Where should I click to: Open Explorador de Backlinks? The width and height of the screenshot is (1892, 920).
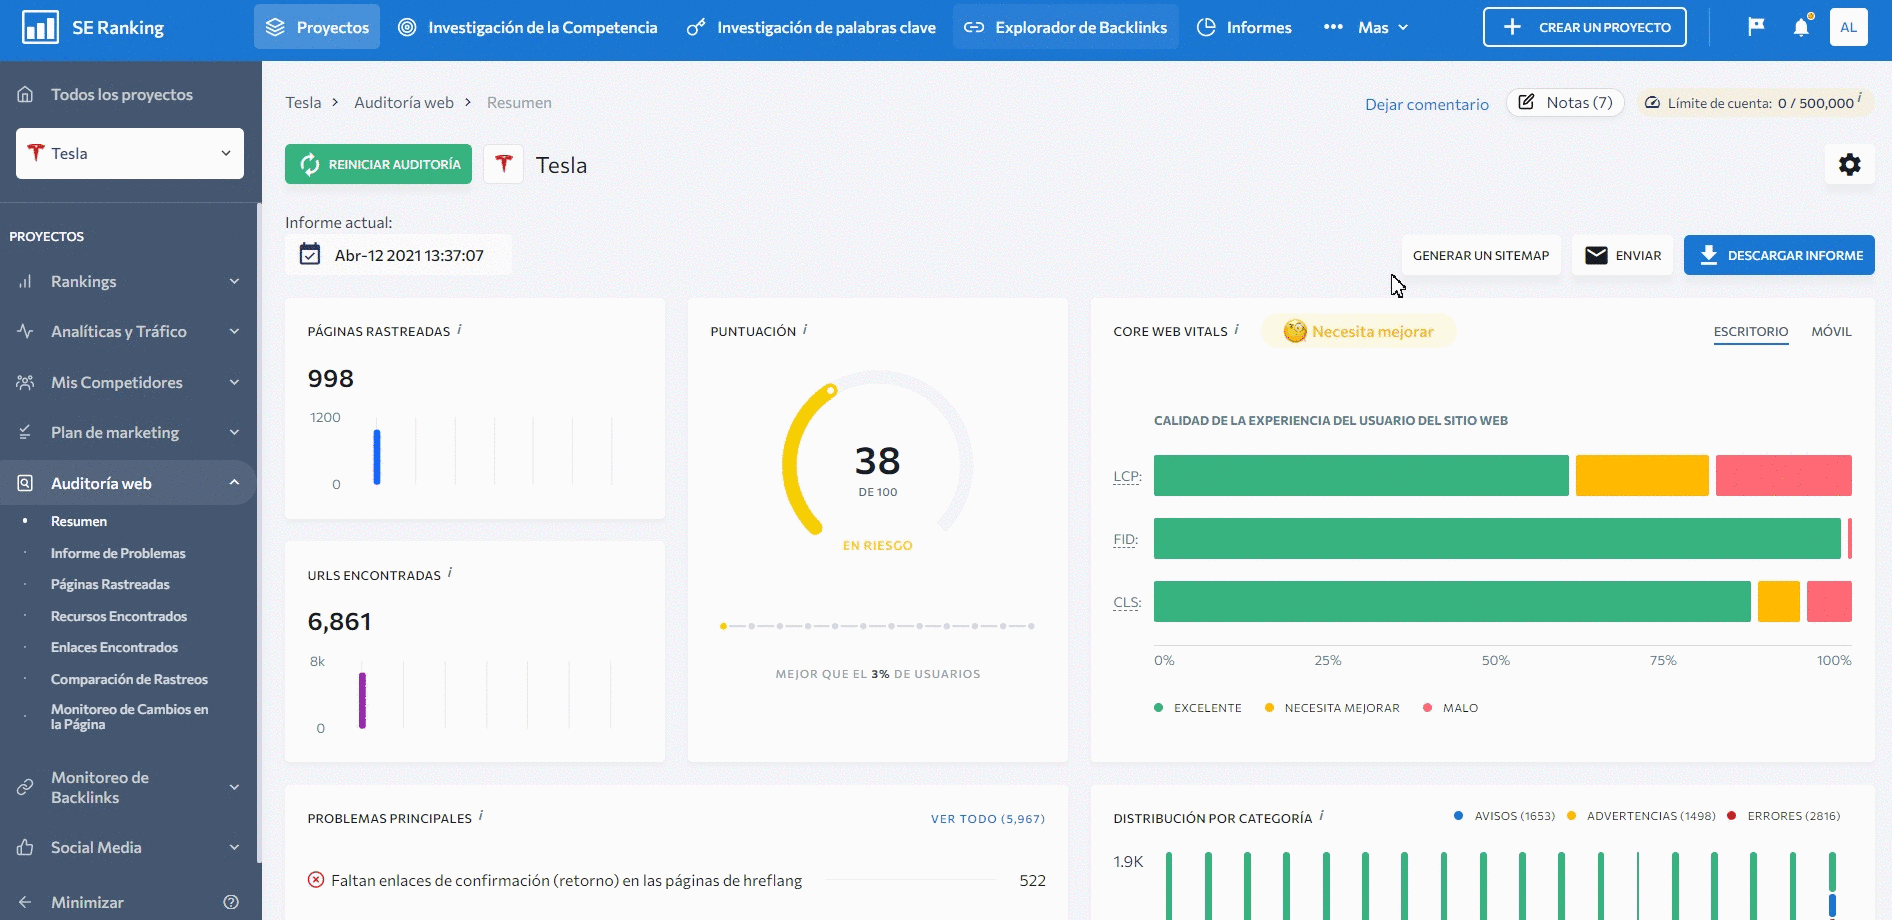pyautogui.click(x=1066, y=27)
